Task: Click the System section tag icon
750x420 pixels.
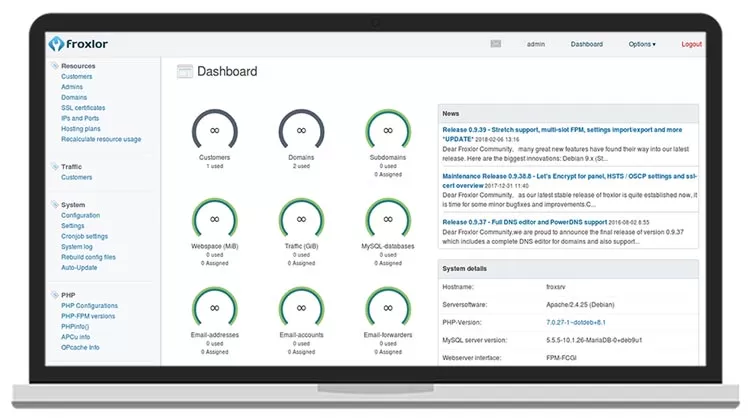Action: [x=55, y=204]
